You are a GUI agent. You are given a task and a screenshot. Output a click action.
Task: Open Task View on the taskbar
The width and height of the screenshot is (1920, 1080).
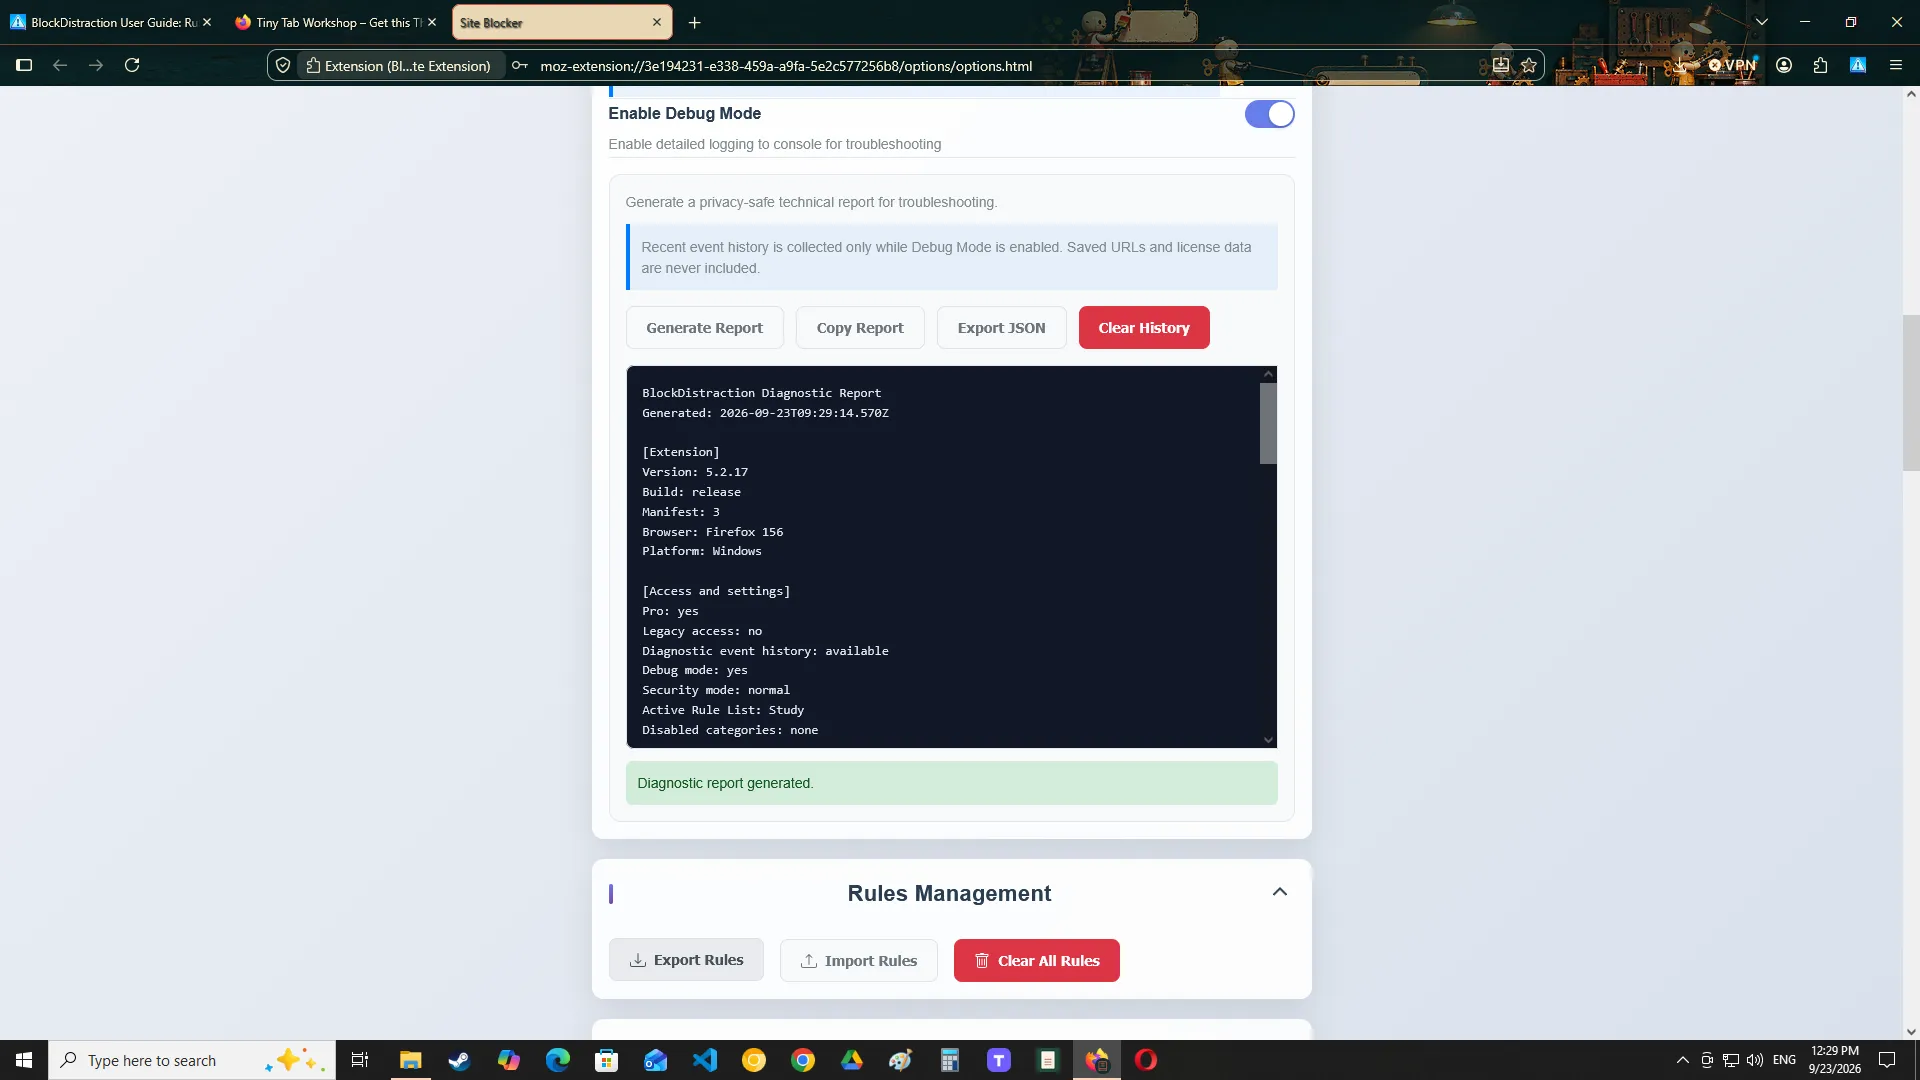point(360,1060)
